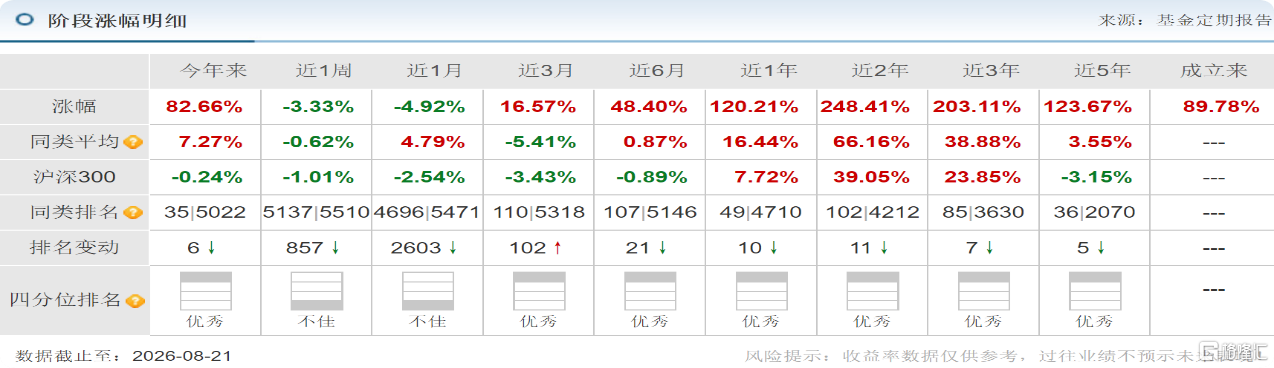Click the quartile chart icon under 今年来
The height and width of the screenshot is (368, 1274).
(x=205, y=291)
